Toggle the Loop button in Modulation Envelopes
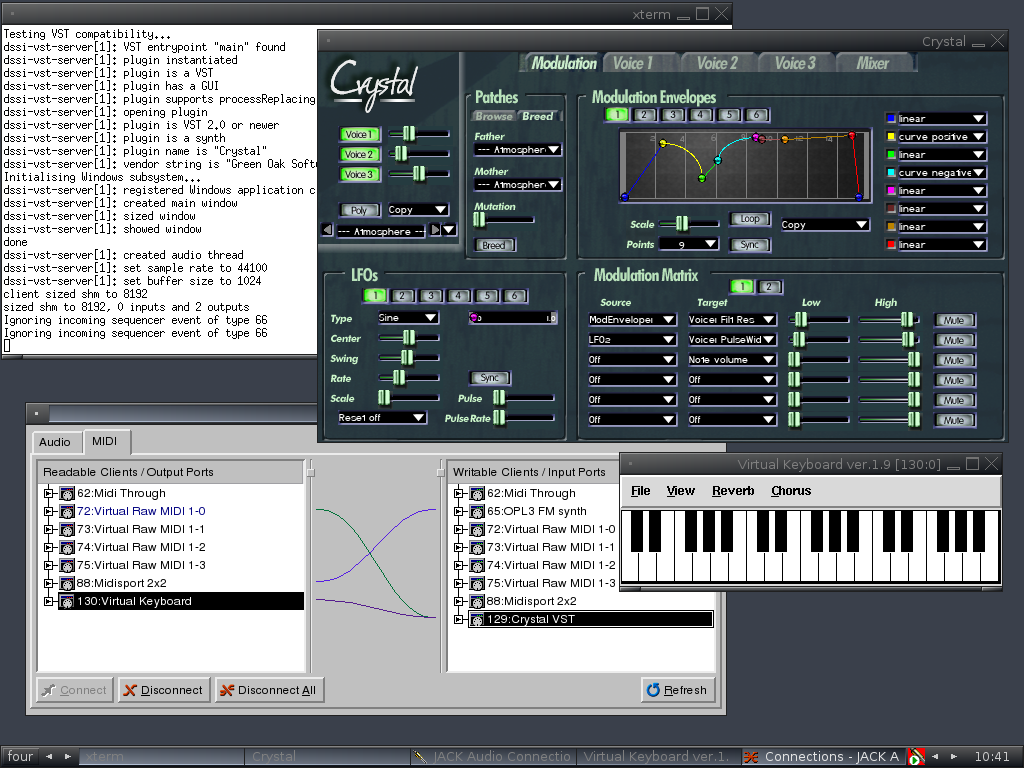The width and height of the screenshot is (1024, 768). click(x=749, y=219)
